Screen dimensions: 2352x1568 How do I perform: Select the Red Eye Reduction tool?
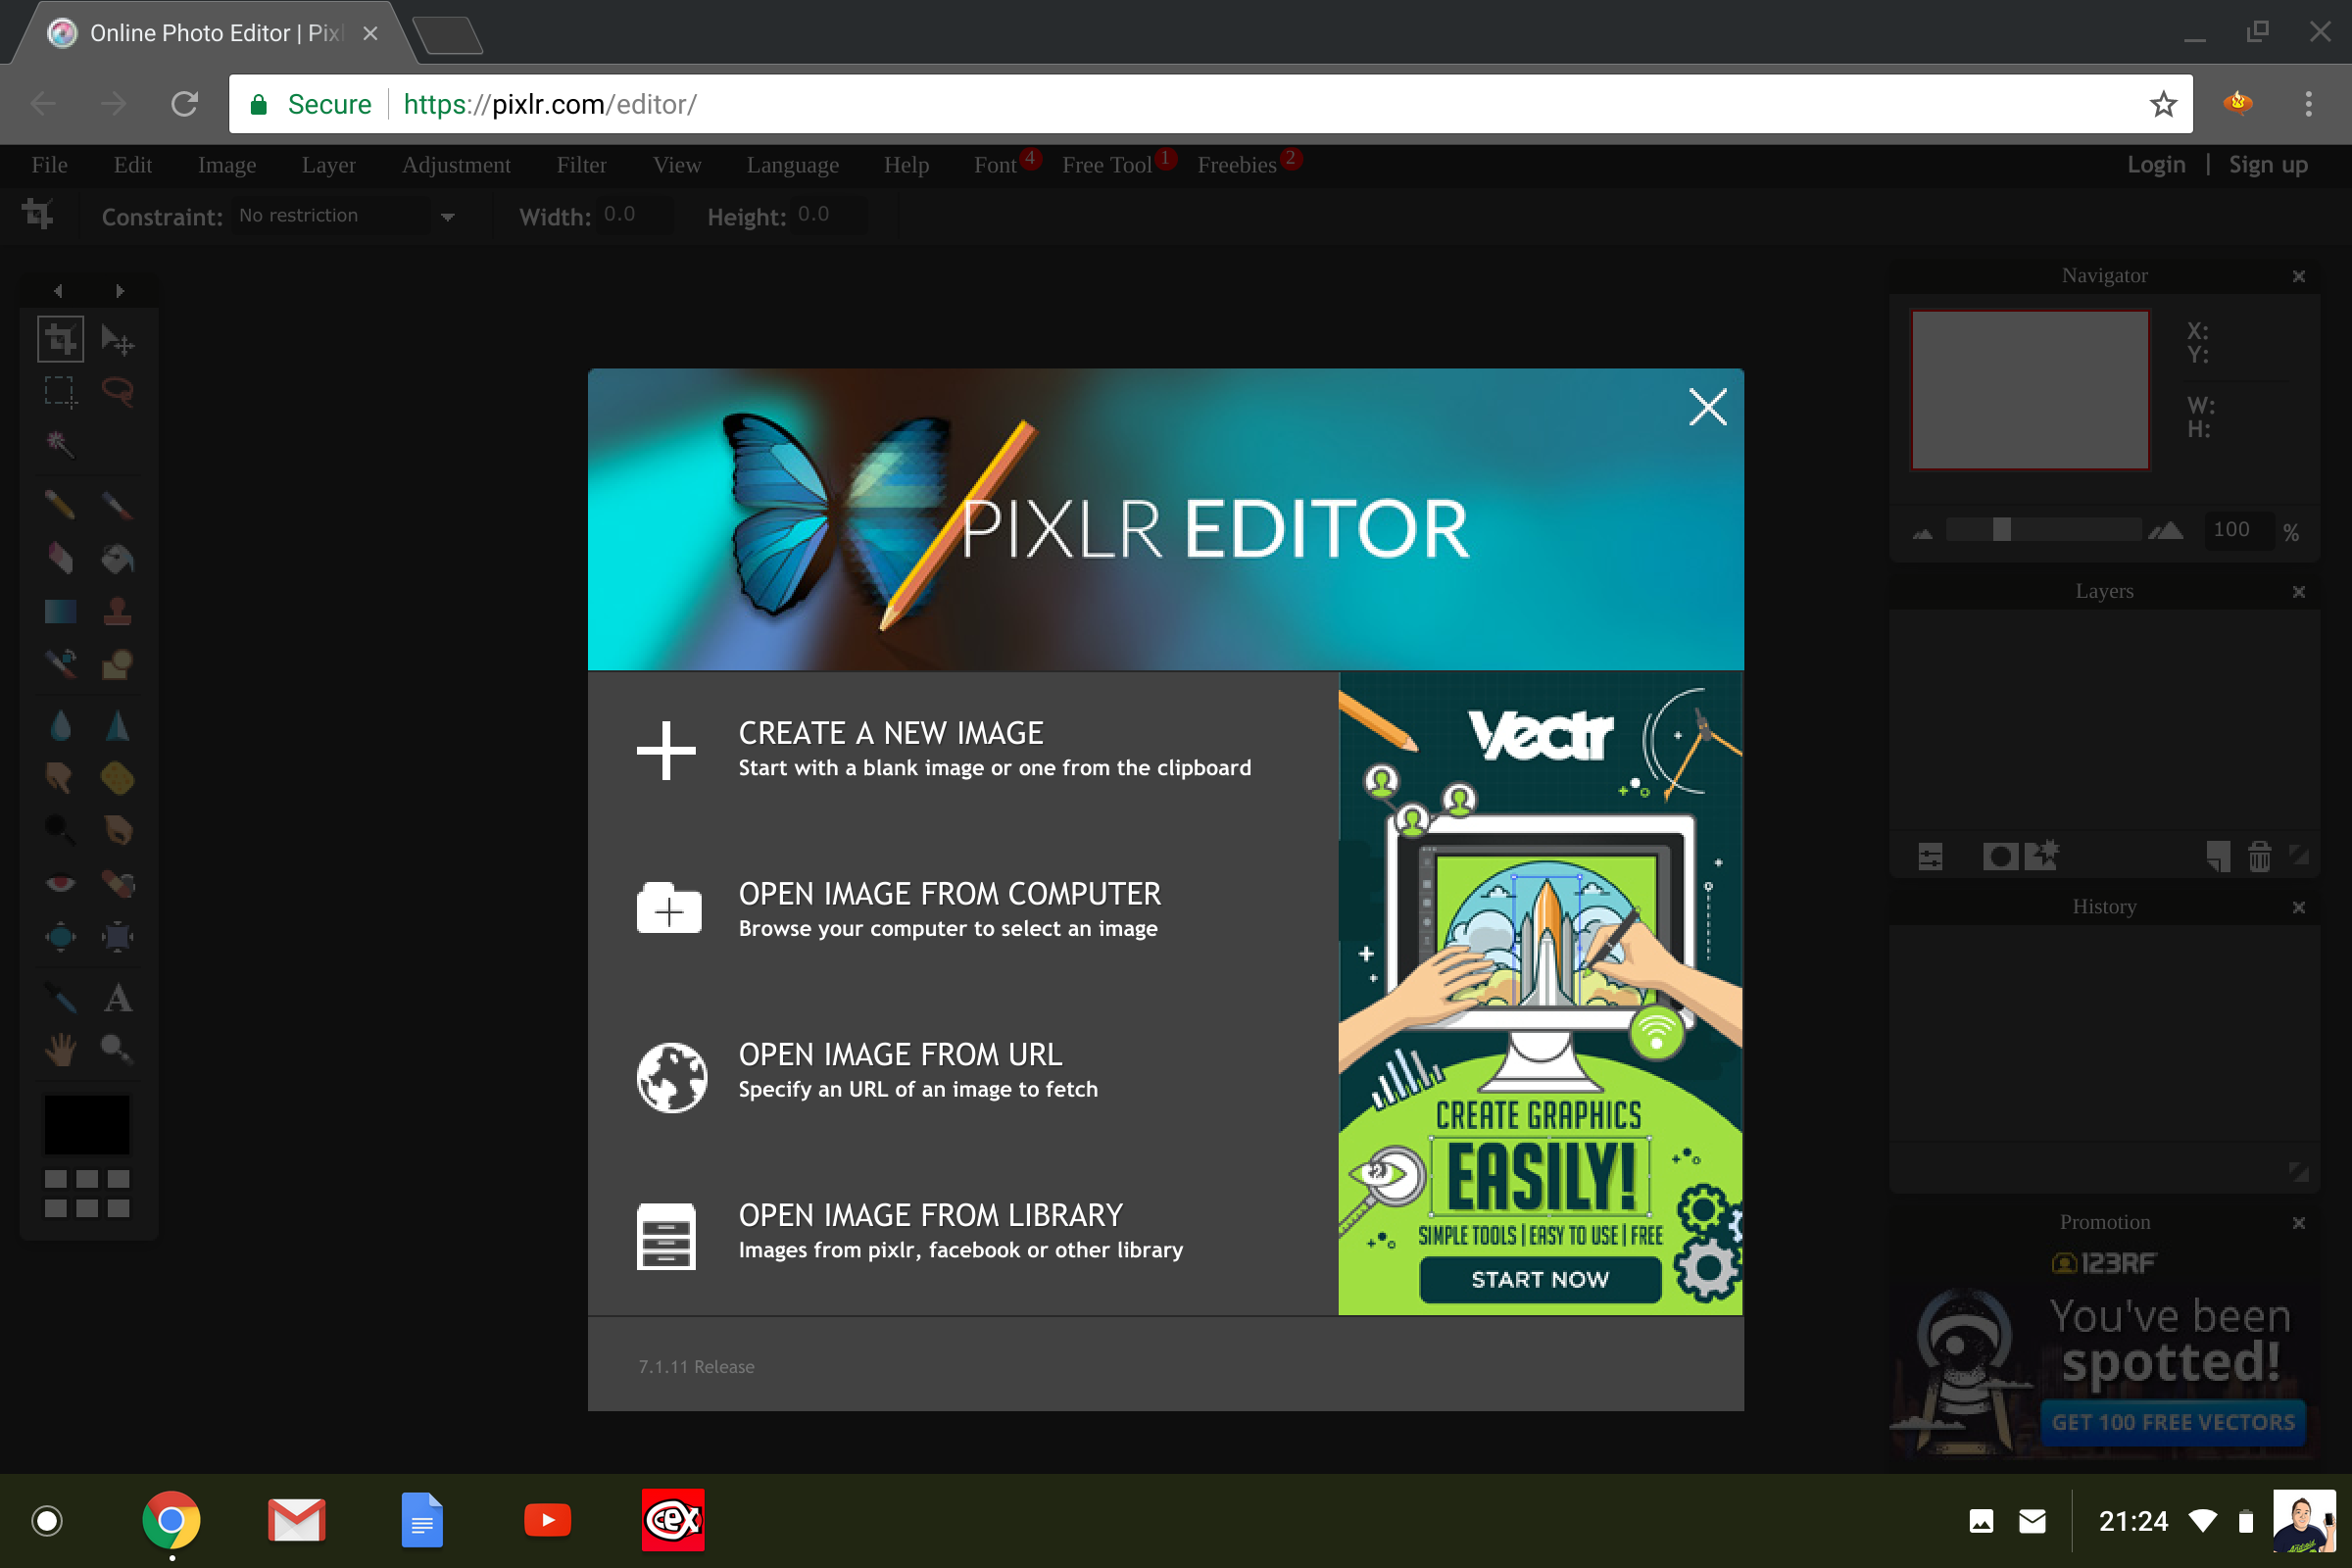tap(60, 883)
